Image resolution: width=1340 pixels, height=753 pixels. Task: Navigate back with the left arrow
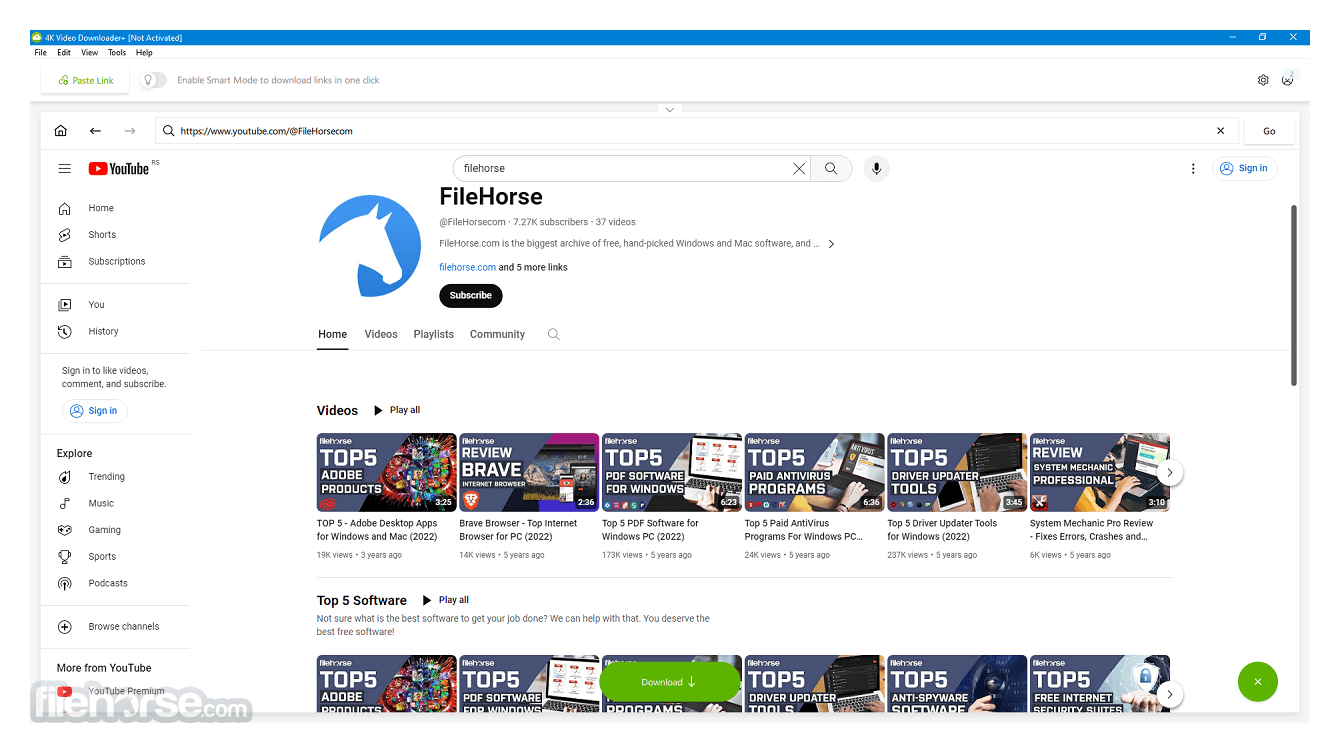[x=95, y=131]
